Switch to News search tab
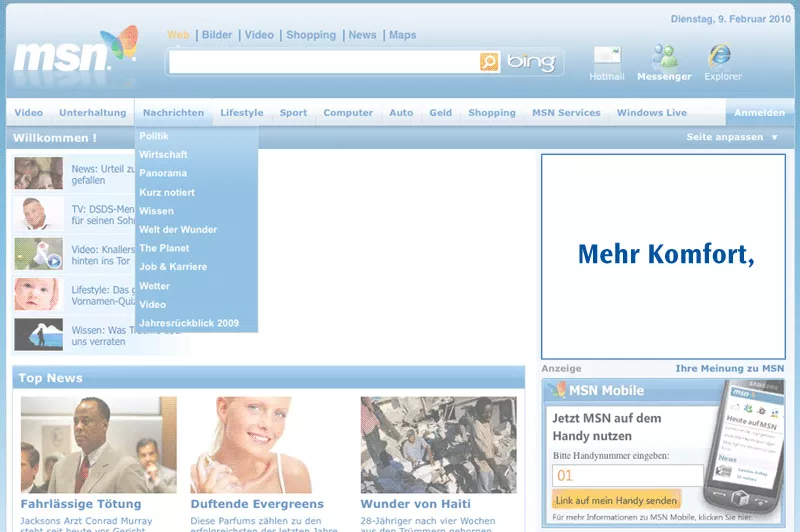The image size is (800, 532). [362, 35]
